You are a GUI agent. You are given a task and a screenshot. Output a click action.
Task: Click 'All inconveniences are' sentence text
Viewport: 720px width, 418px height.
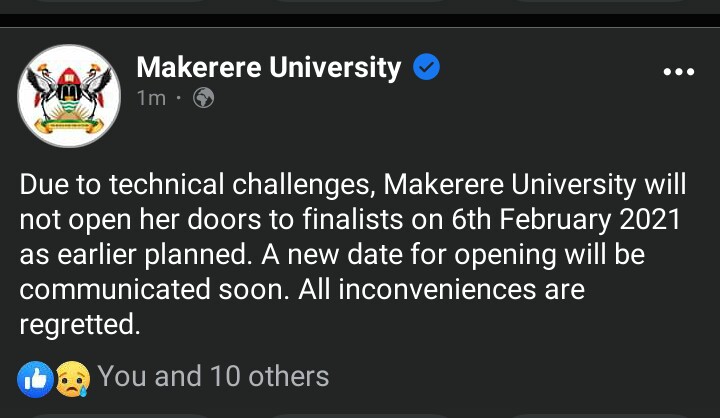point(442,290)
